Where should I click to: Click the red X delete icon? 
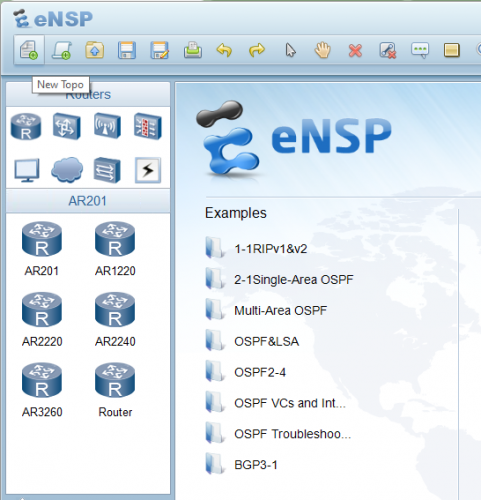[x=355, y=51]
